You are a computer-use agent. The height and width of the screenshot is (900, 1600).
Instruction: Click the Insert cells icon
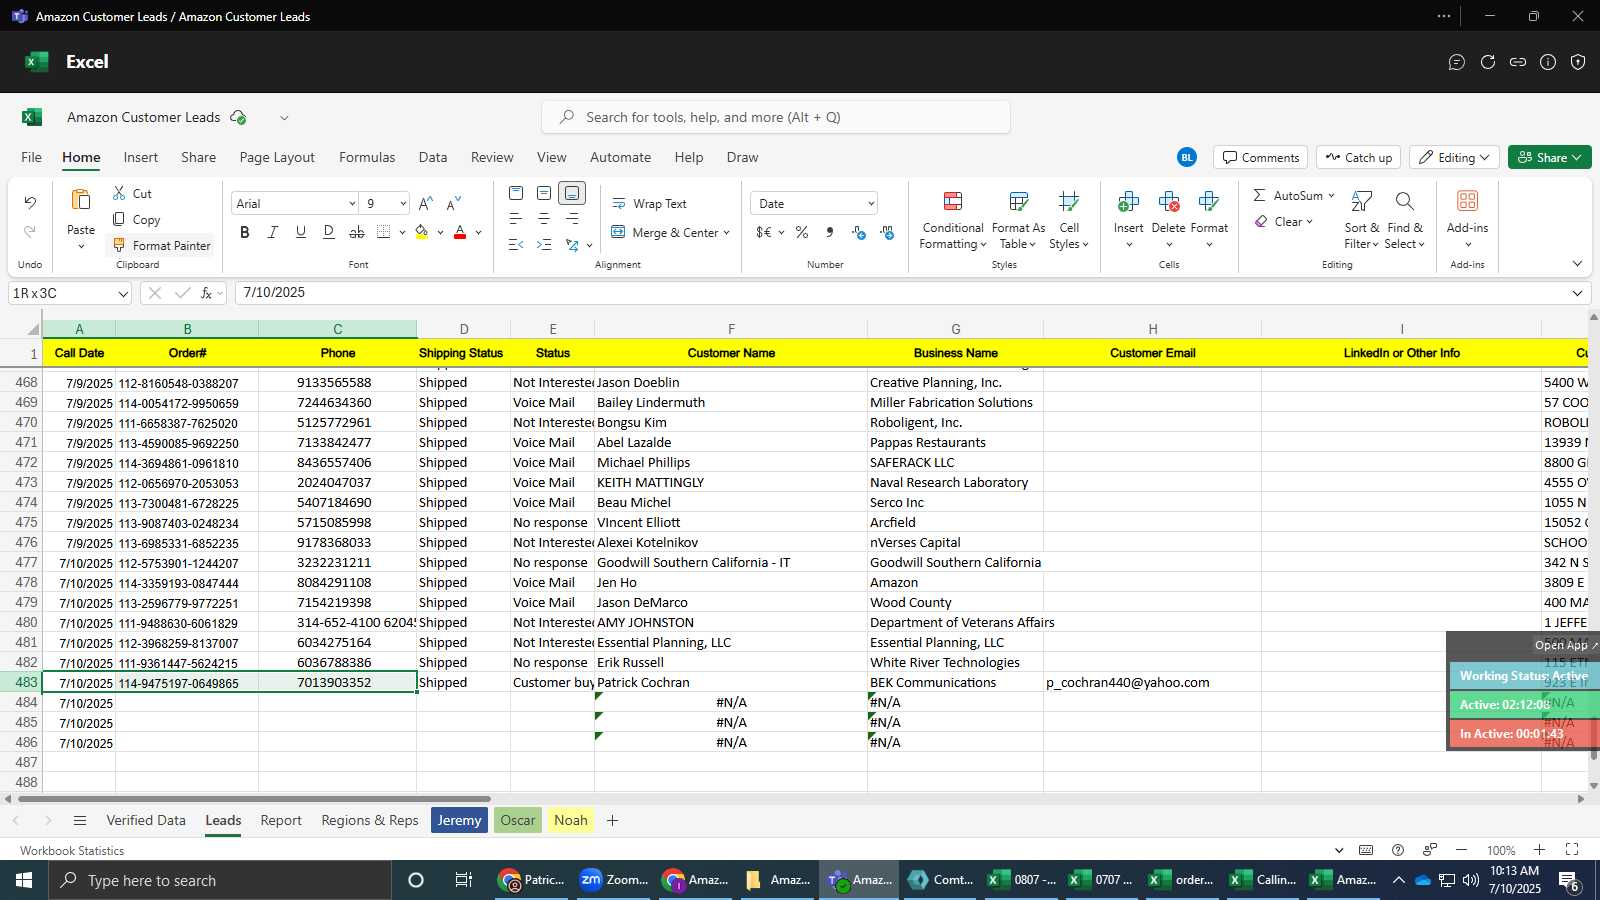point(1128,202)
